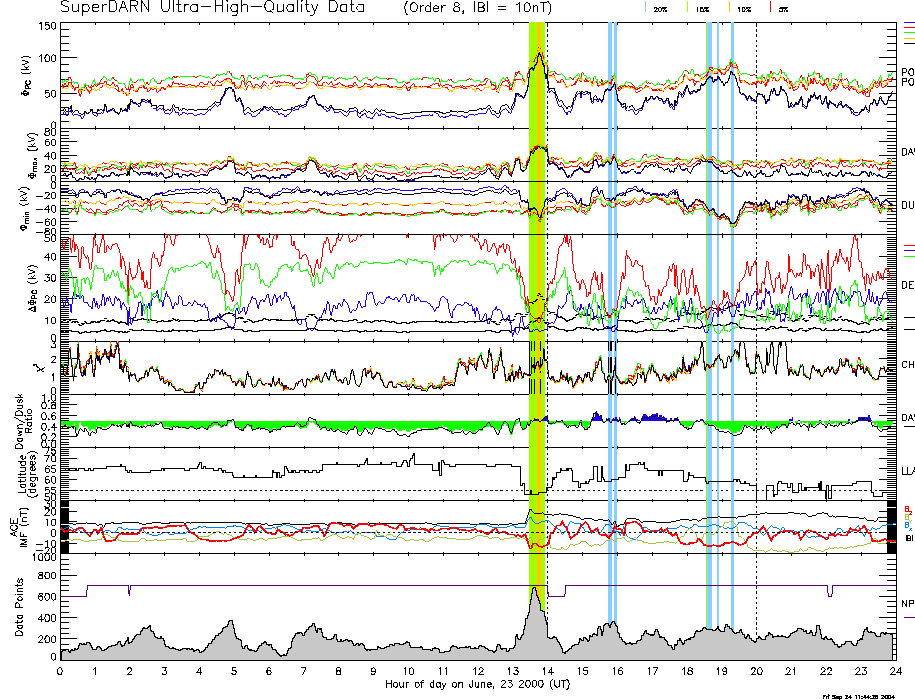Click the x-axis title Hour of day

coord(477,685)
